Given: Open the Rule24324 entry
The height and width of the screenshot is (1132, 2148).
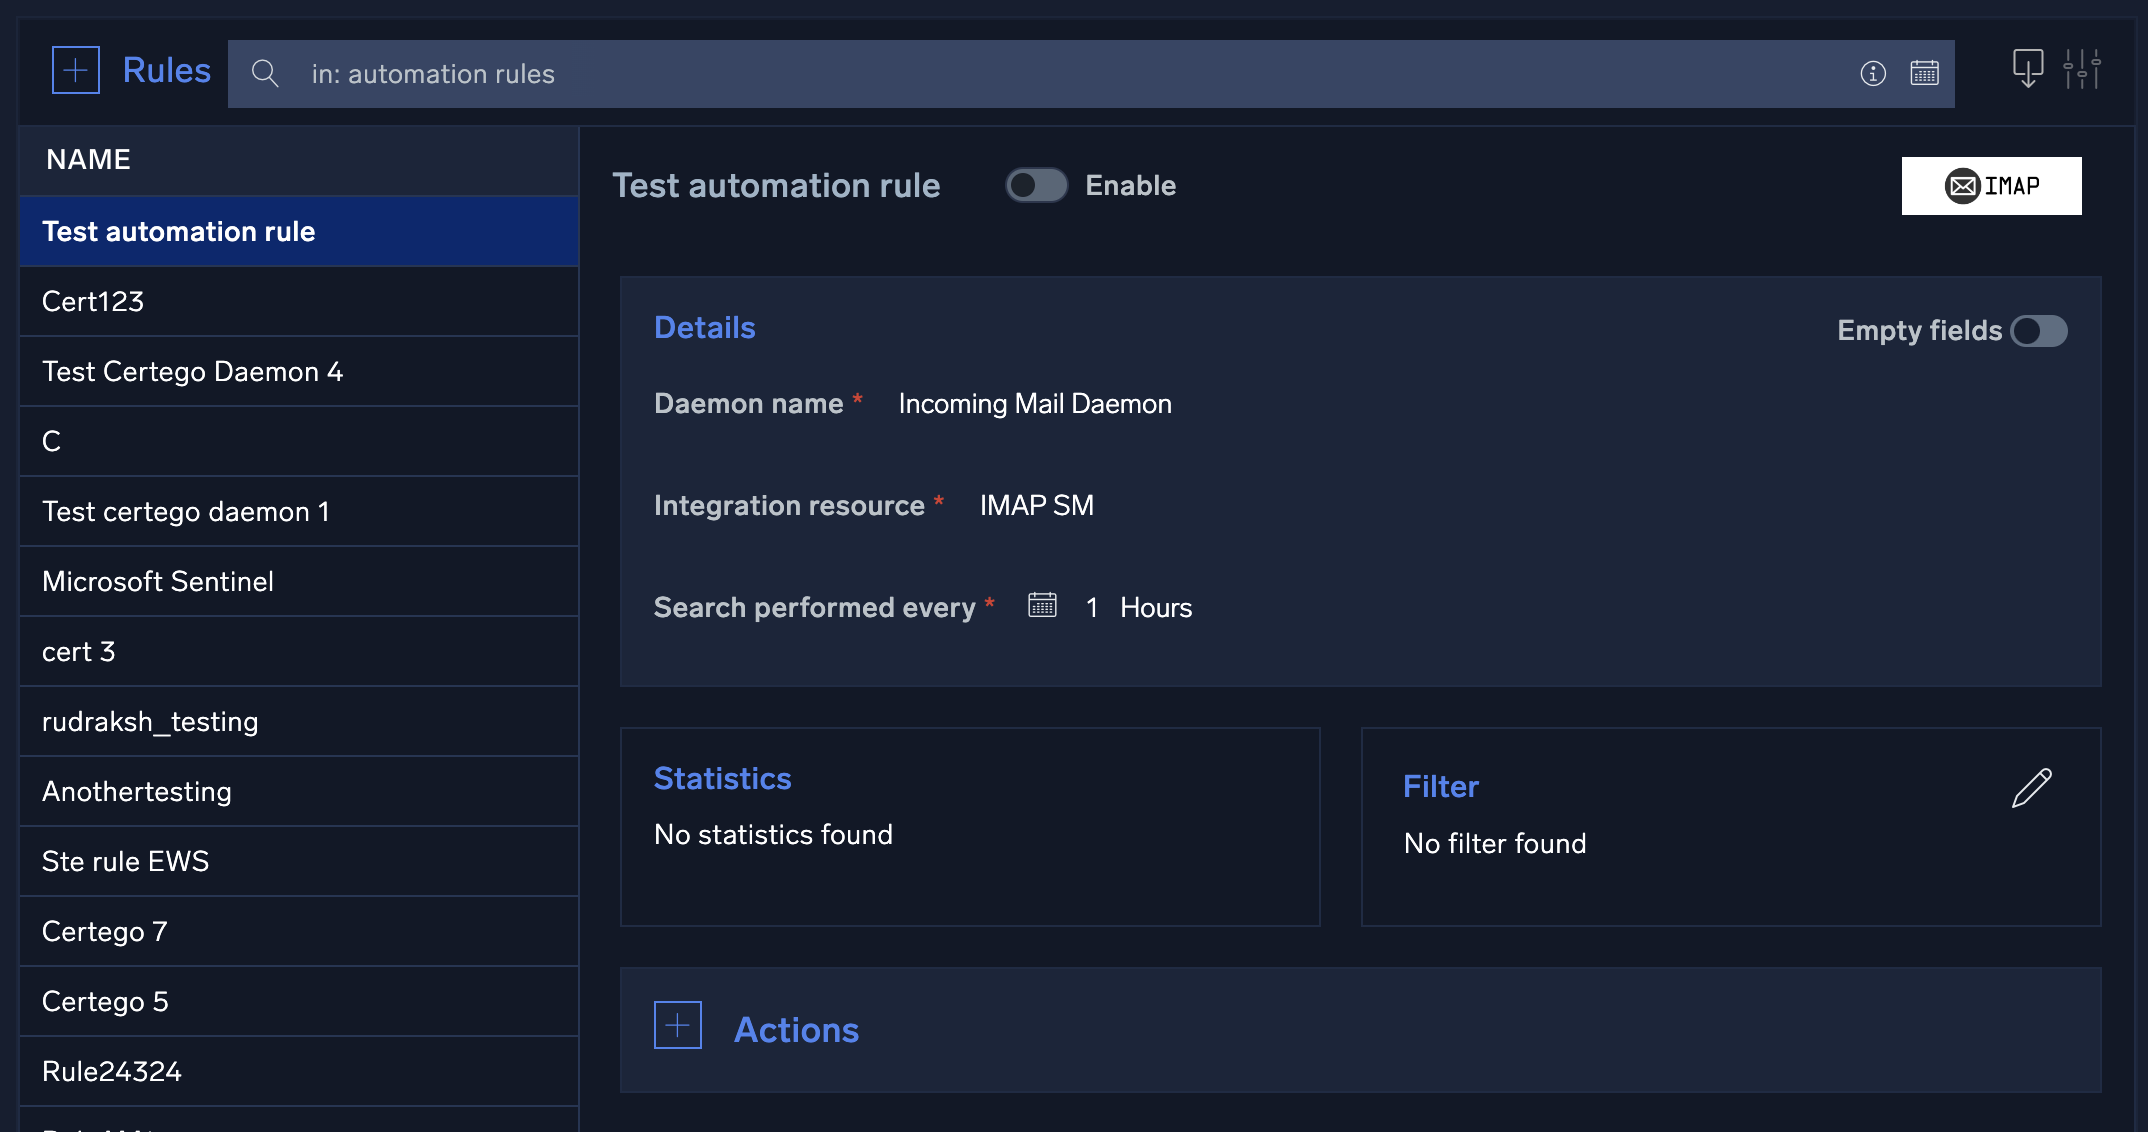Looking at the screenshot, I should point(299,1071).
